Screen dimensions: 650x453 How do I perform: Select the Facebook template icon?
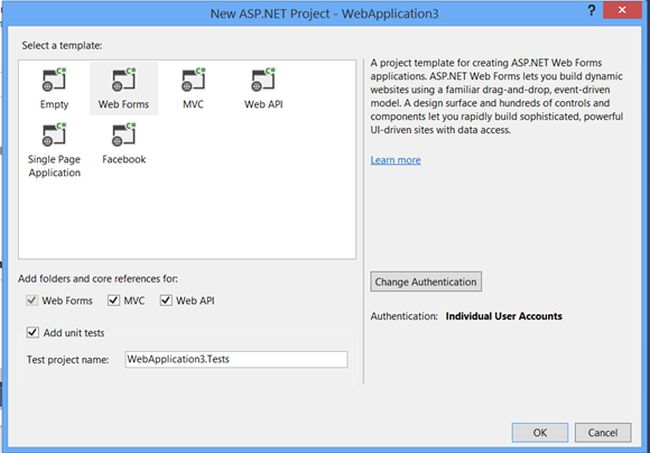(124, 135)
